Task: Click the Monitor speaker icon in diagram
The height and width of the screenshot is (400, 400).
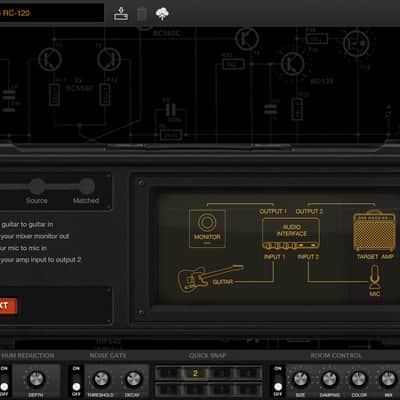Action: 207,228
